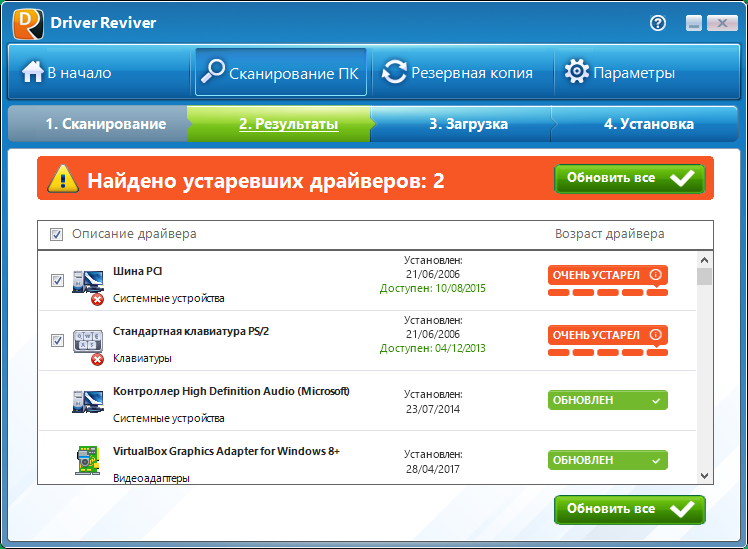748x549 pixels.
Task: Click red error badge on keyboard icon
Action: click(x=97, y=360)
